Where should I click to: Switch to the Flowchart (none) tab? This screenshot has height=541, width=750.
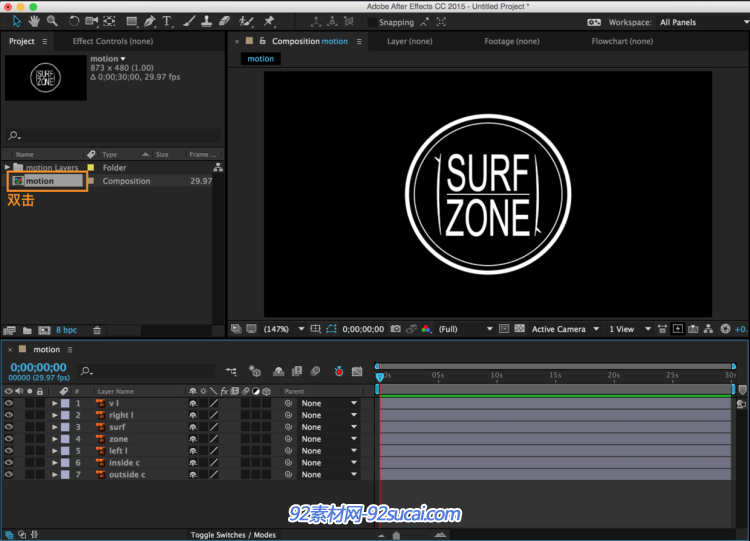point(622,41)
